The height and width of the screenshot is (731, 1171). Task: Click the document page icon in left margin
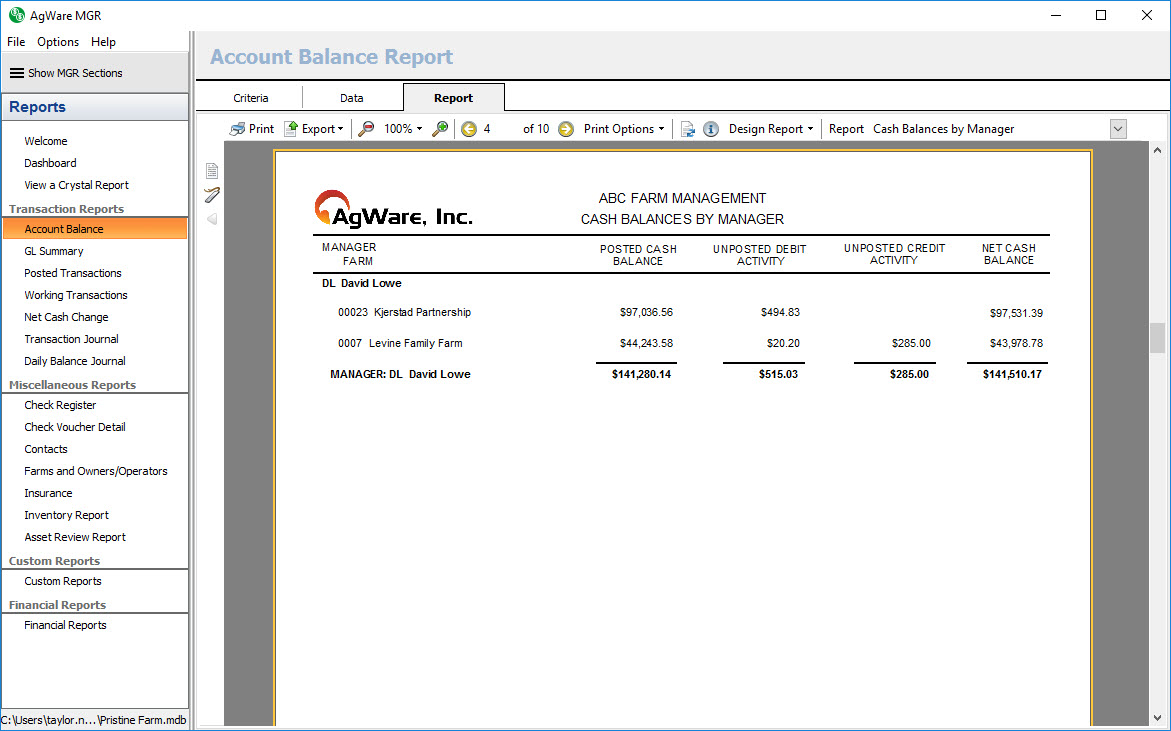click(212, 171)
